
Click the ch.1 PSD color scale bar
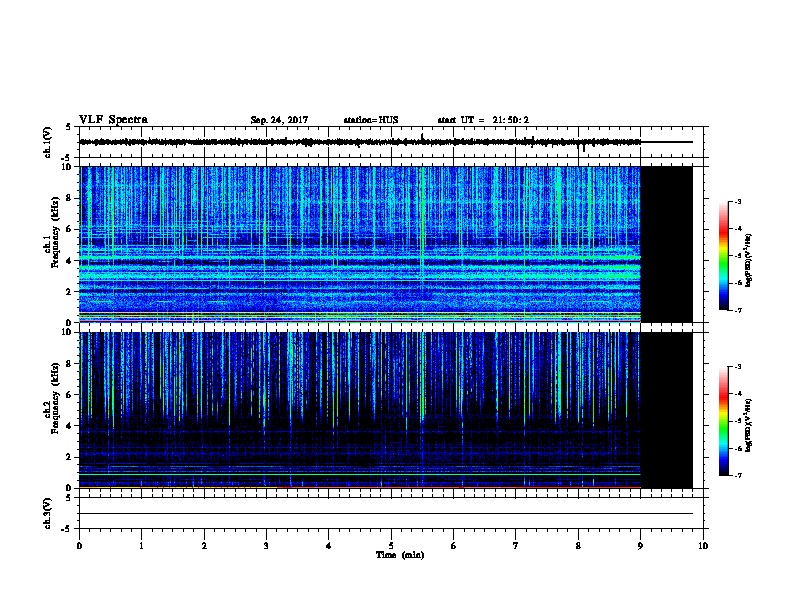point(723,256)
